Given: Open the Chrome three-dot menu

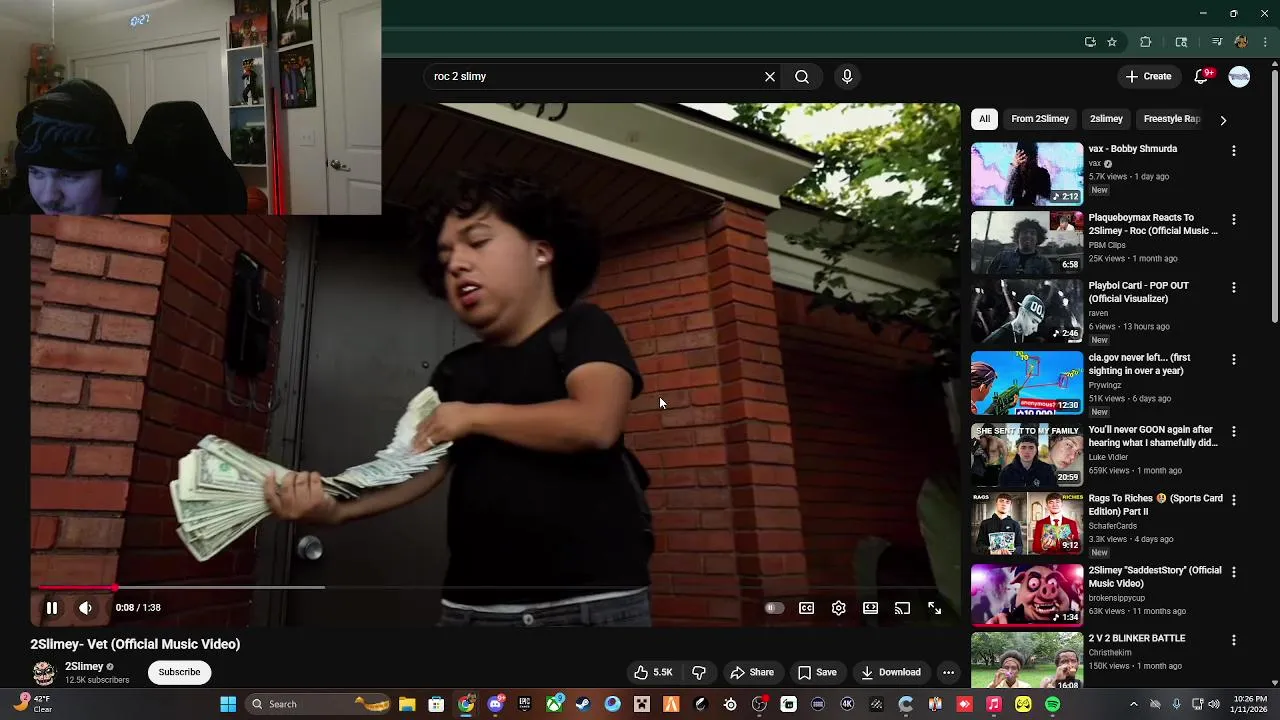Looking at the screenshot, I should 1265,42.
